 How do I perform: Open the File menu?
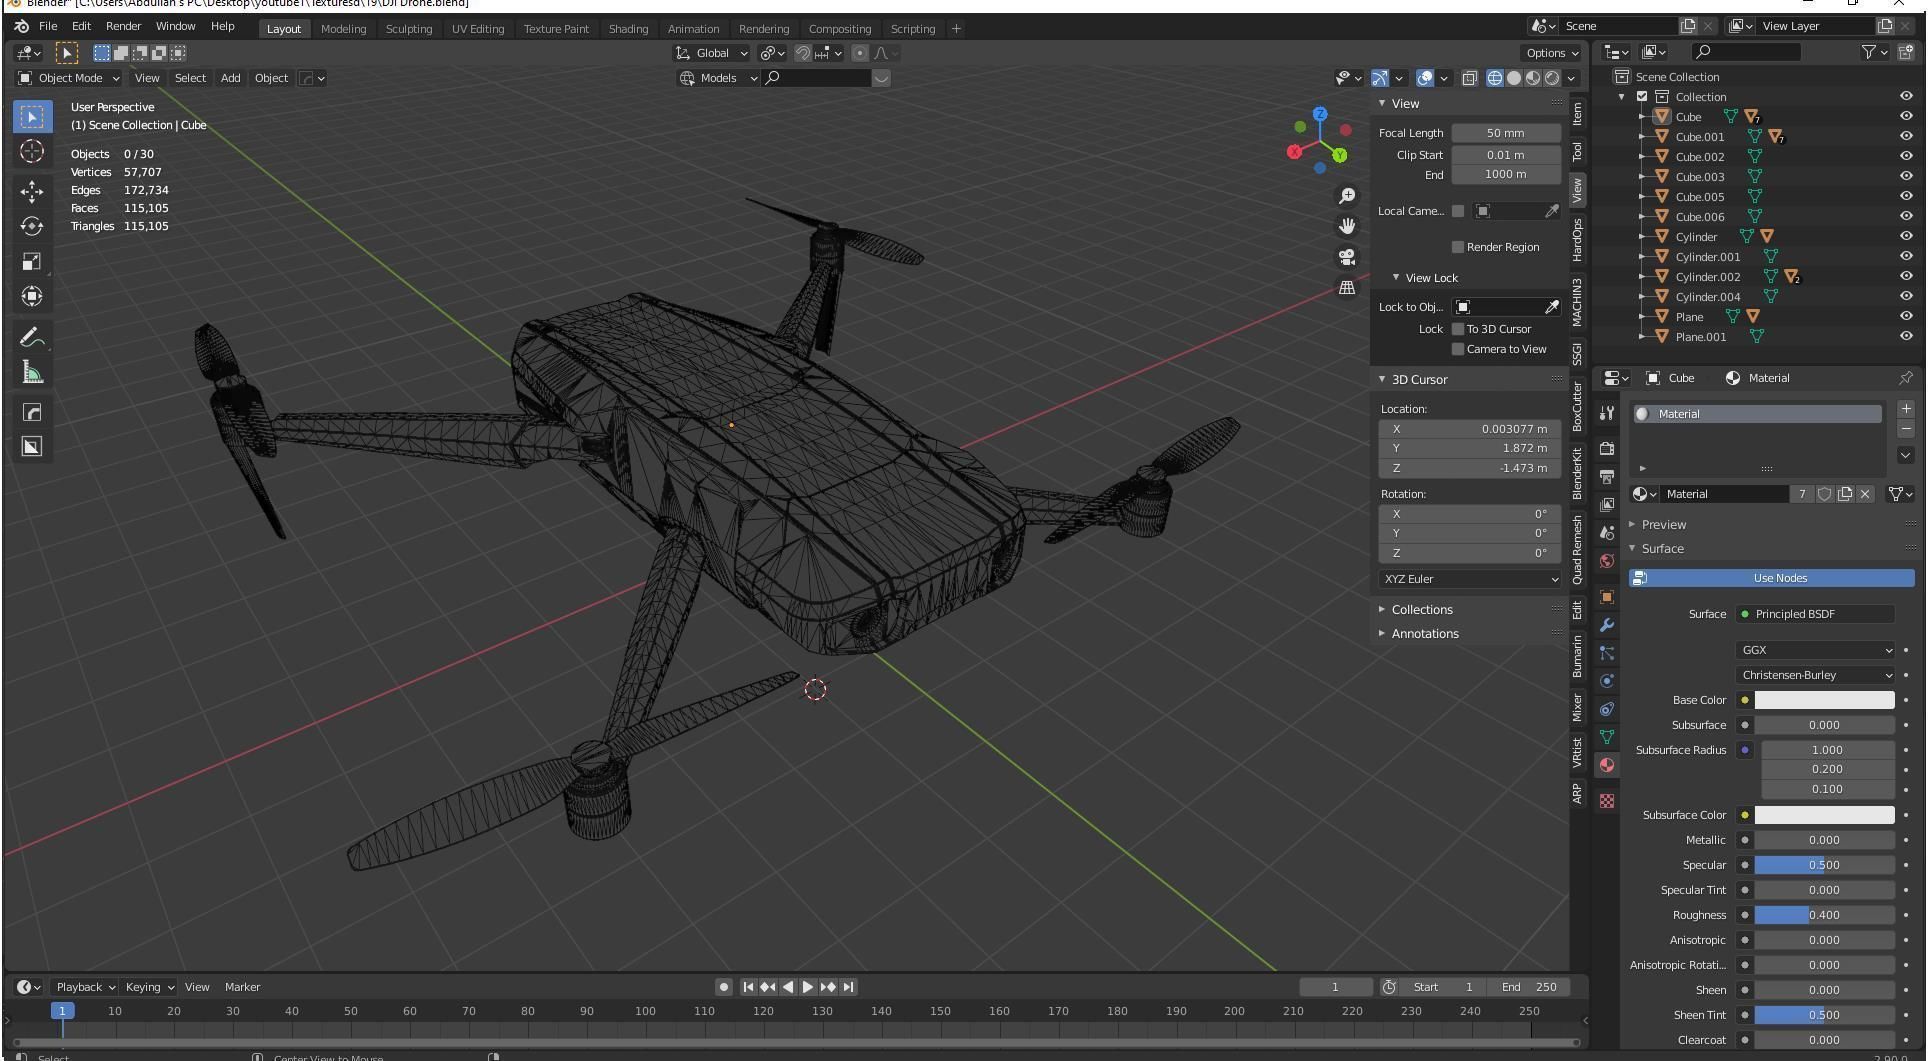(x=47, y=26)
